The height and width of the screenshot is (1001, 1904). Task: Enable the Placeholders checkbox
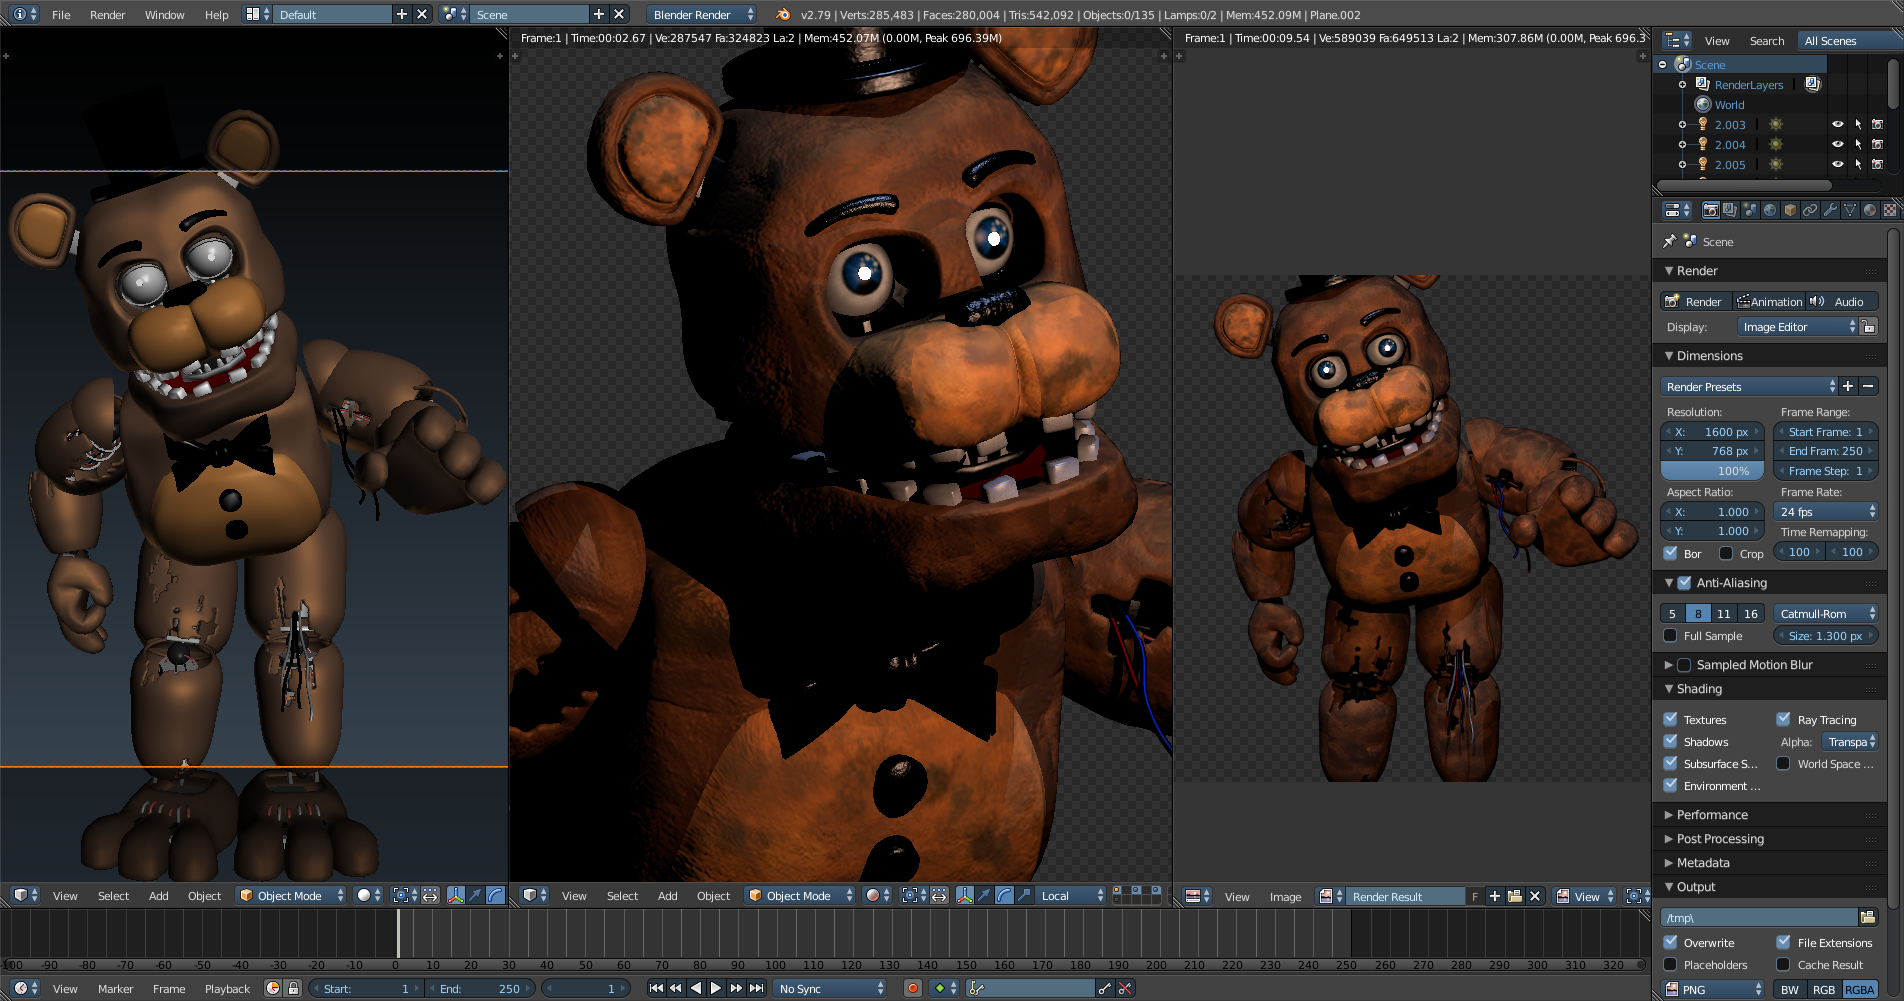[1670, 964]
